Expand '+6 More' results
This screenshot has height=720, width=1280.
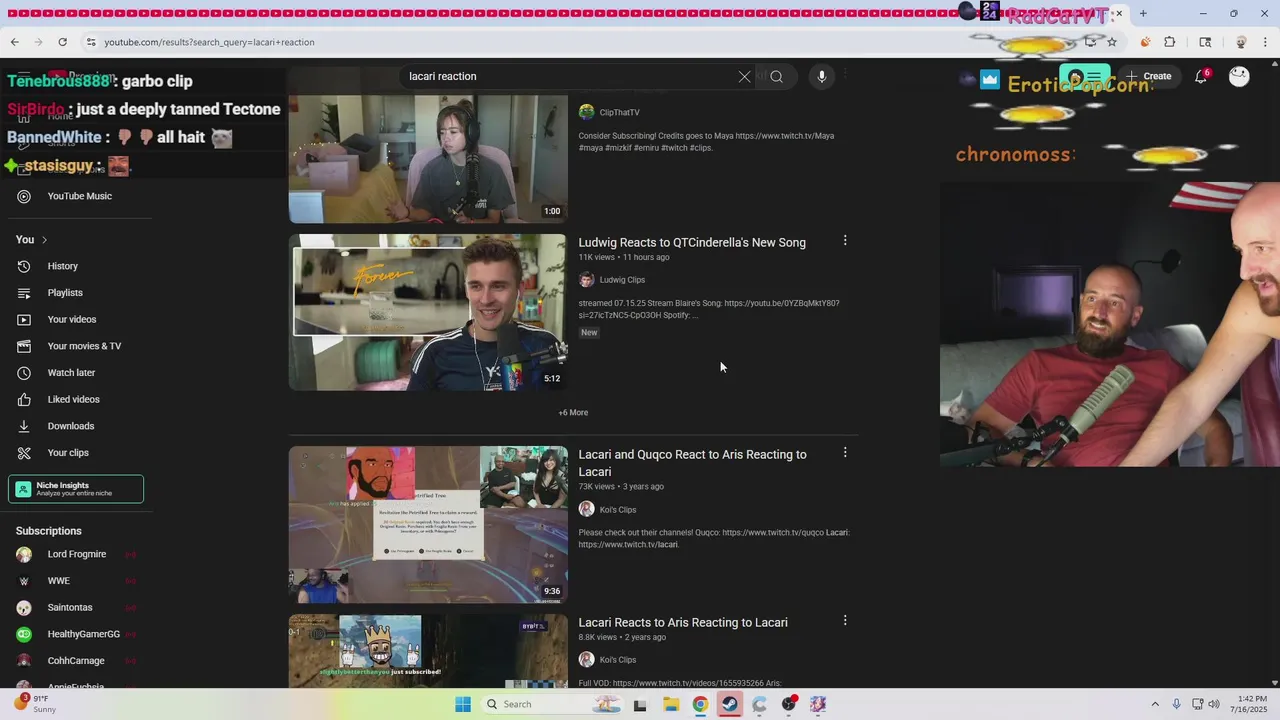click(x=573, y=413)
